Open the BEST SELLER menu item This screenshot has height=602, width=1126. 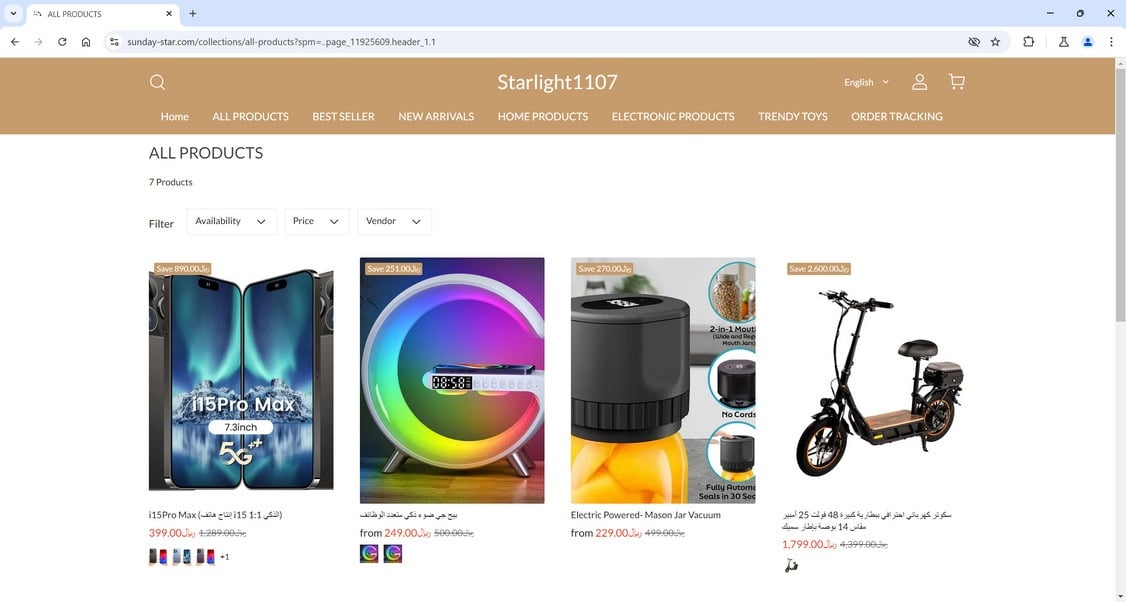(343, 116)
